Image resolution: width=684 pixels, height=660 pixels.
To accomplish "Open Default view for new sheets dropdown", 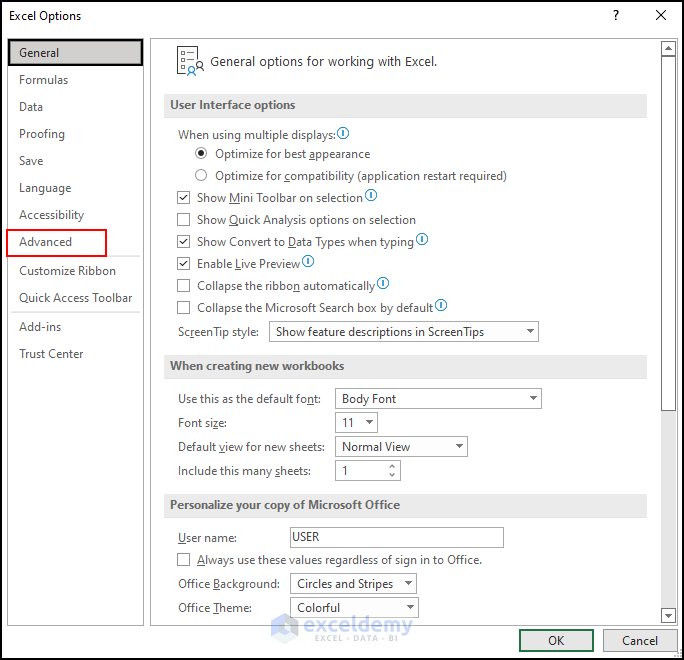I will pyautogui.click(x=401, y=447).
